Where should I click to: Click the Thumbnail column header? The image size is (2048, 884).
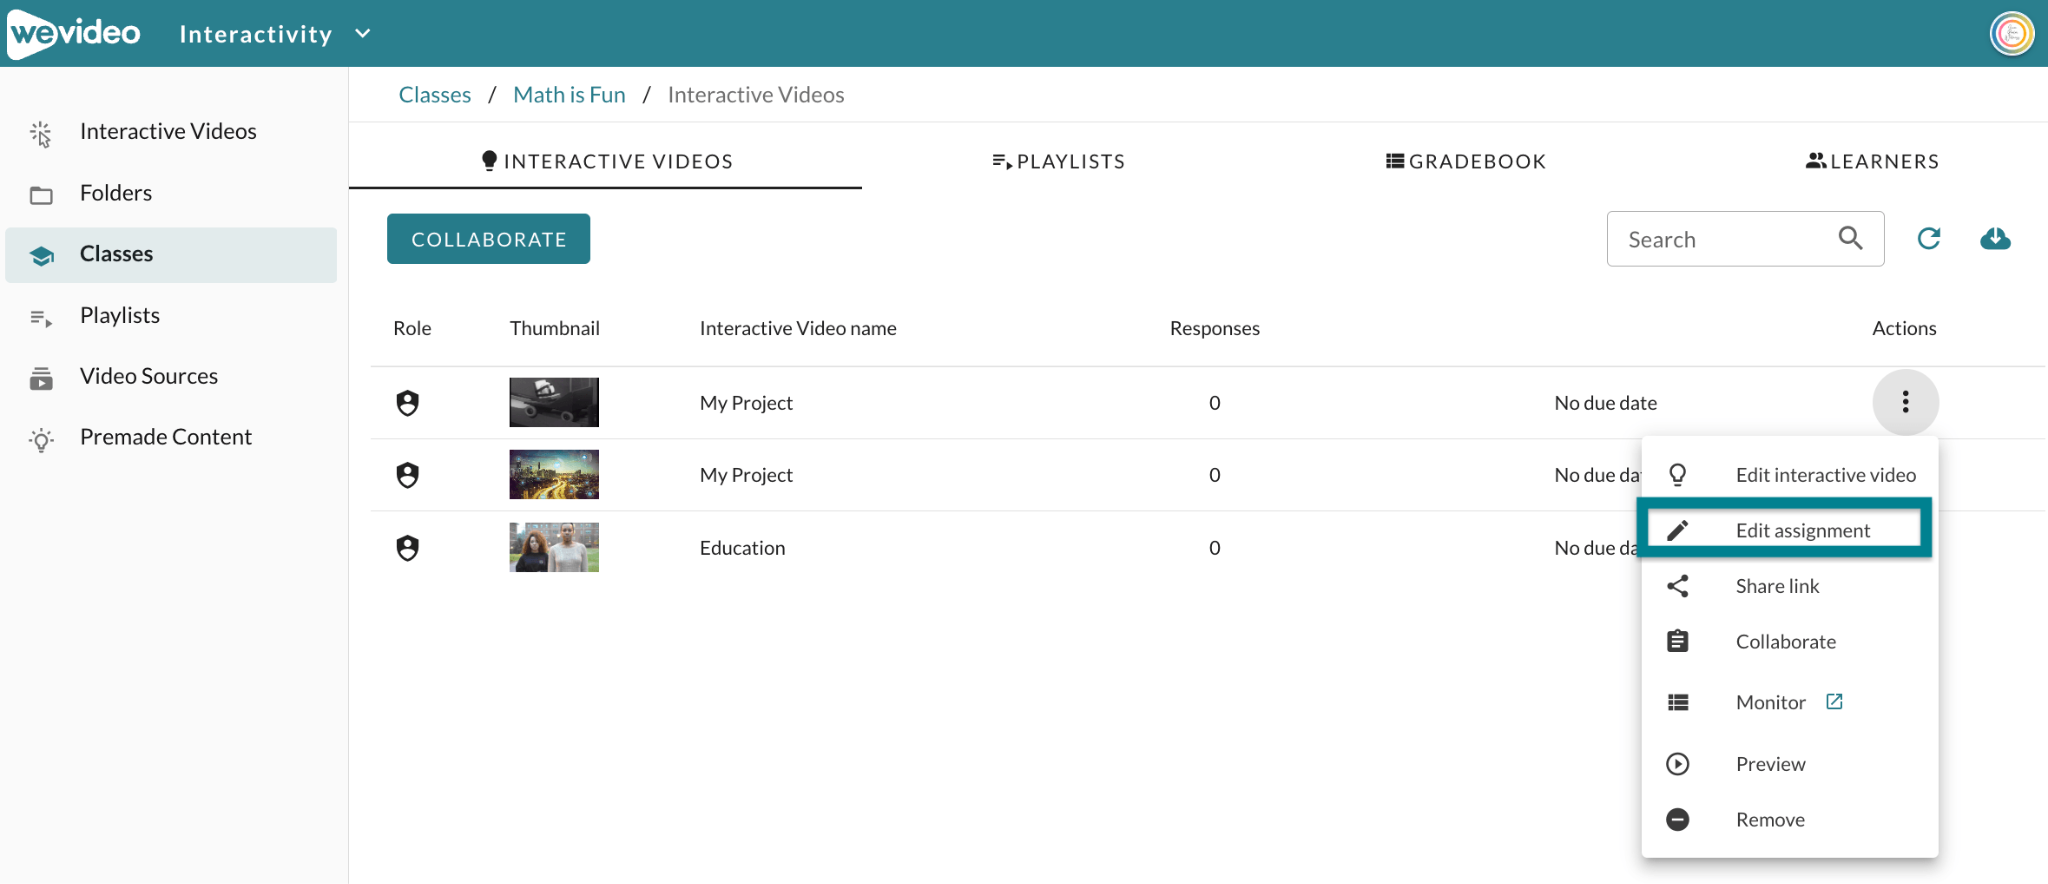[554, 328]
